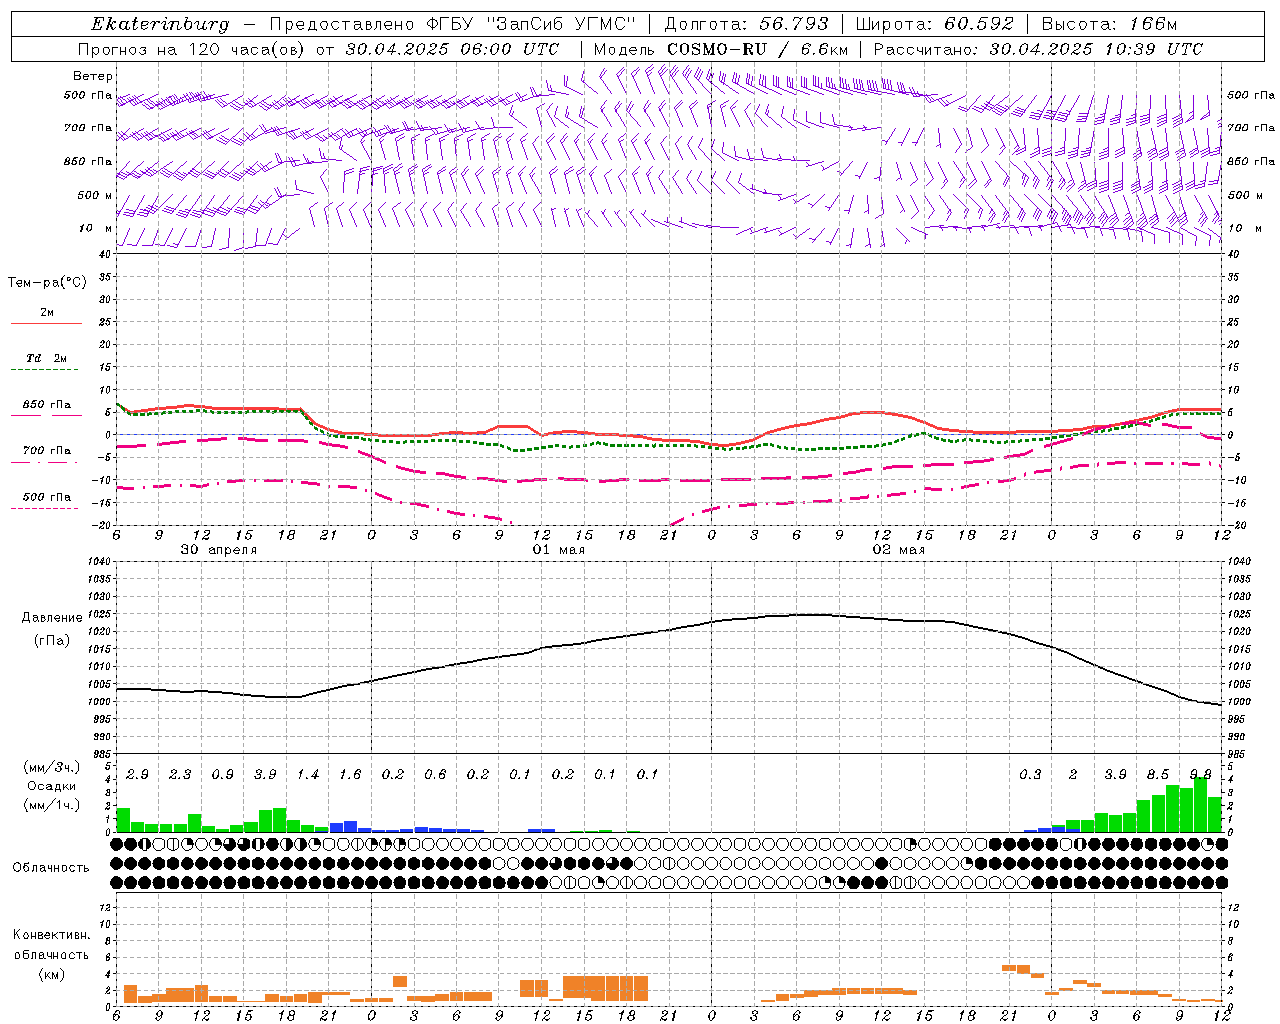Click the '(мм/3ч.)' precipitation unit label
This screenshot has width=1280, height=1024.
click(x=52, y=768)
